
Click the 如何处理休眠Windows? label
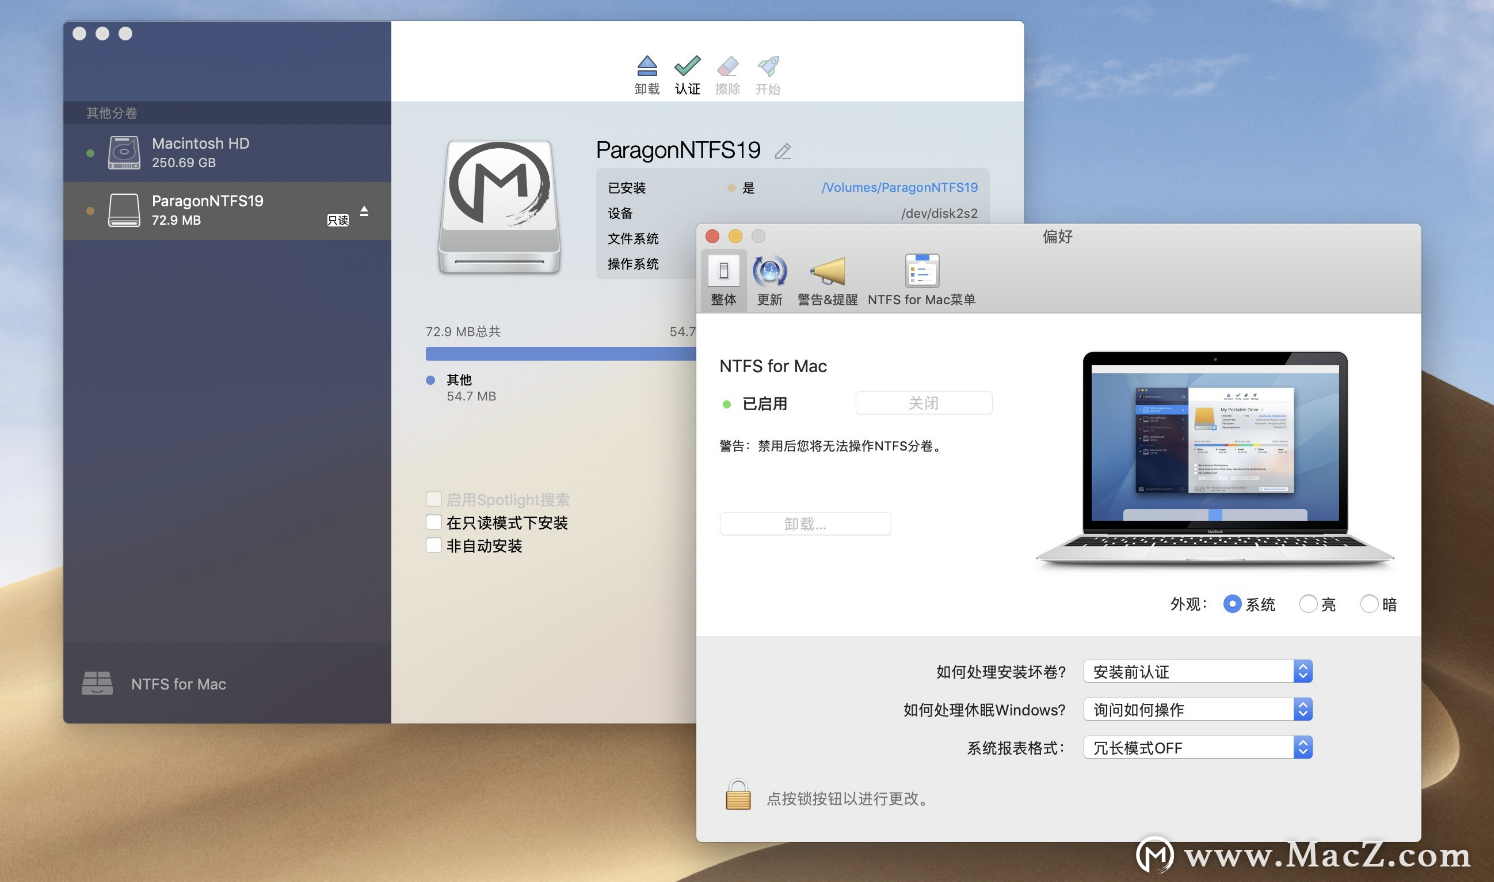click(985, 710)
